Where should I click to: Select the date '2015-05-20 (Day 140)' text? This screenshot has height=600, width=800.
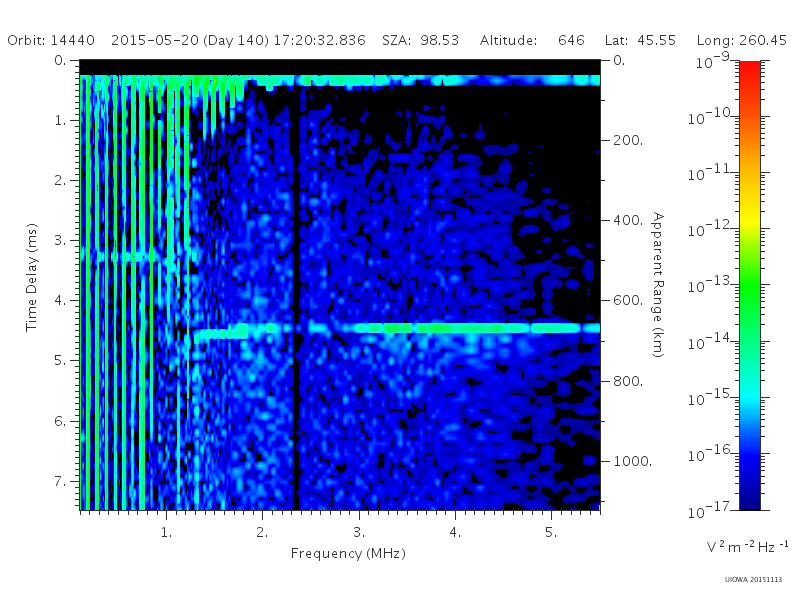pyautogui.click(x=190, y=40)
